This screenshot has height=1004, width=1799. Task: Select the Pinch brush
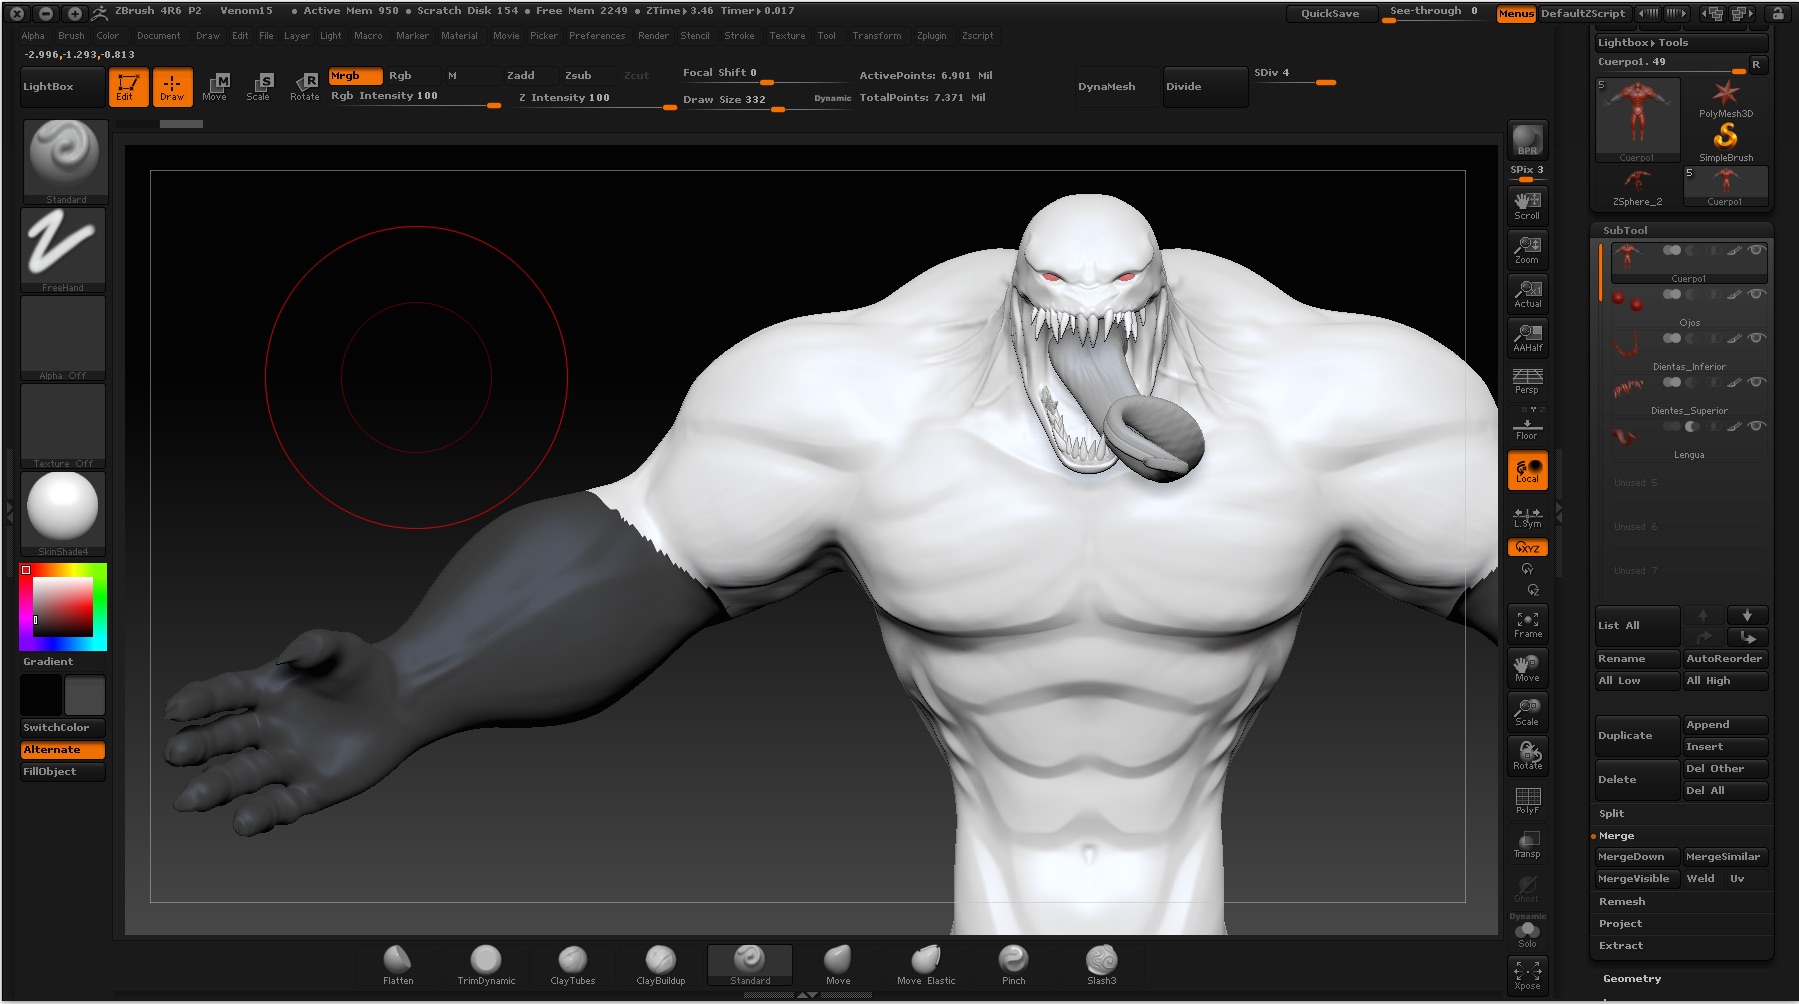1013,965
